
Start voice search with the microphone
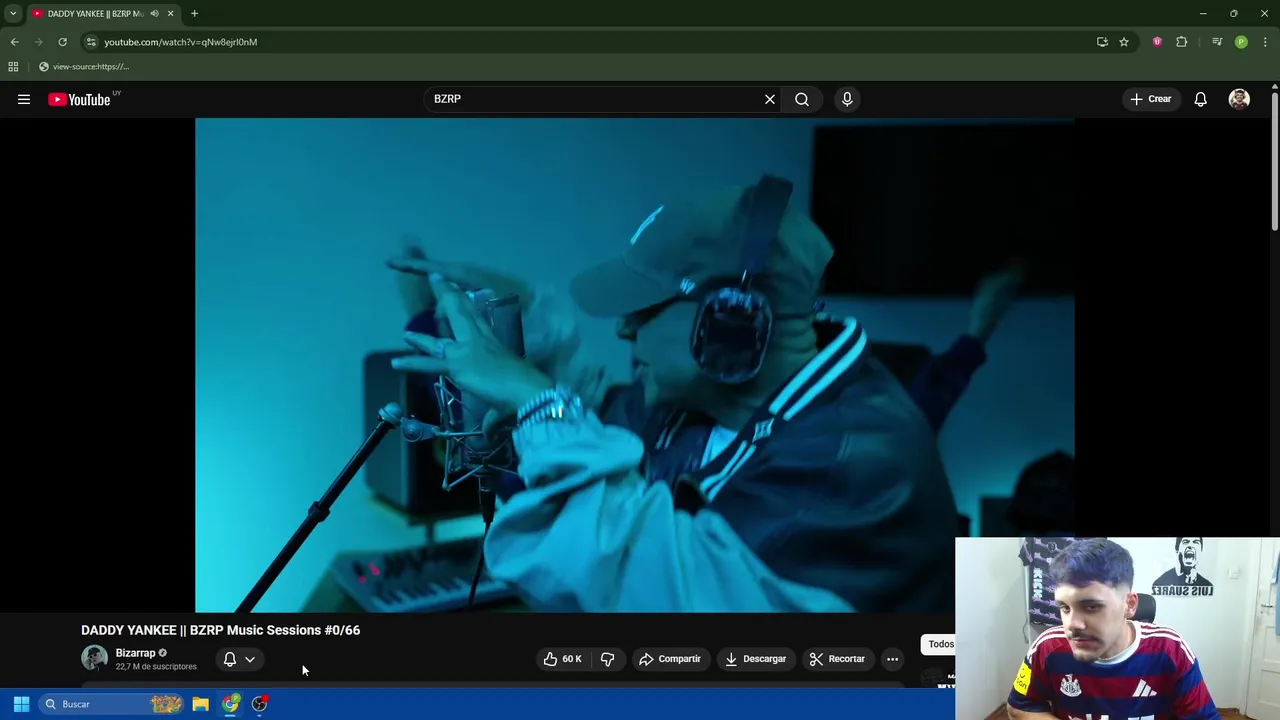[x=847, y=99]
